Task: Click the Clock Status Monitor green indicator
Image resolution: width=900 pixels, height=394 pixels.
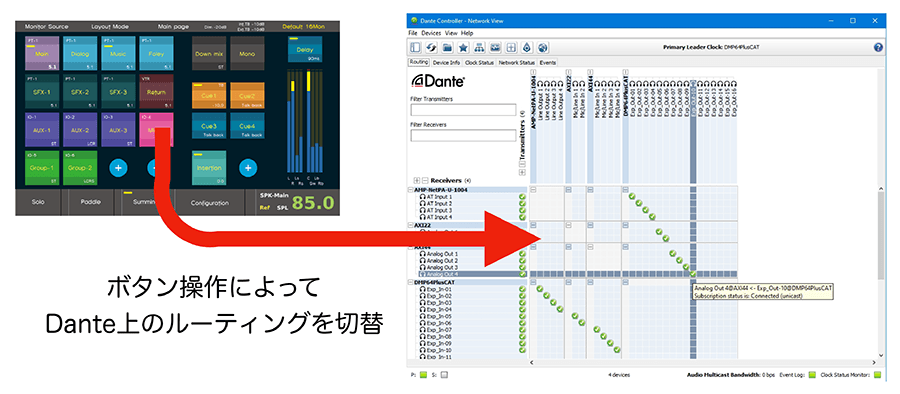Action: (877, 375)
